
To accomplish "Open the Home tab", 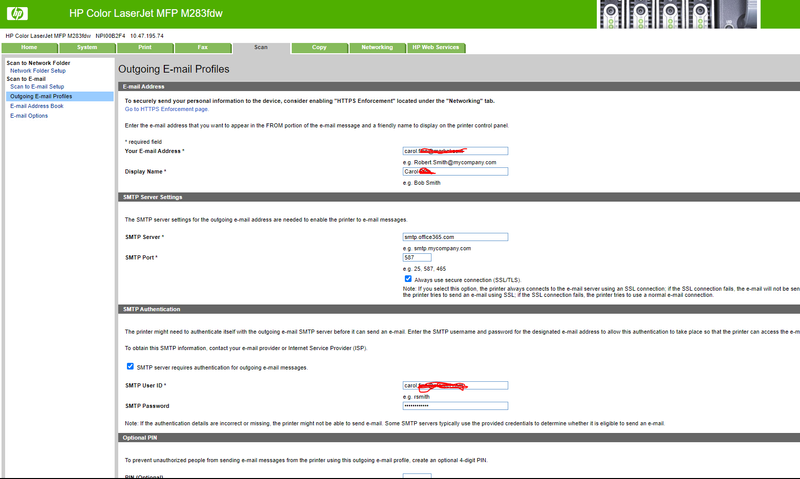I will (x=29, y=48).
